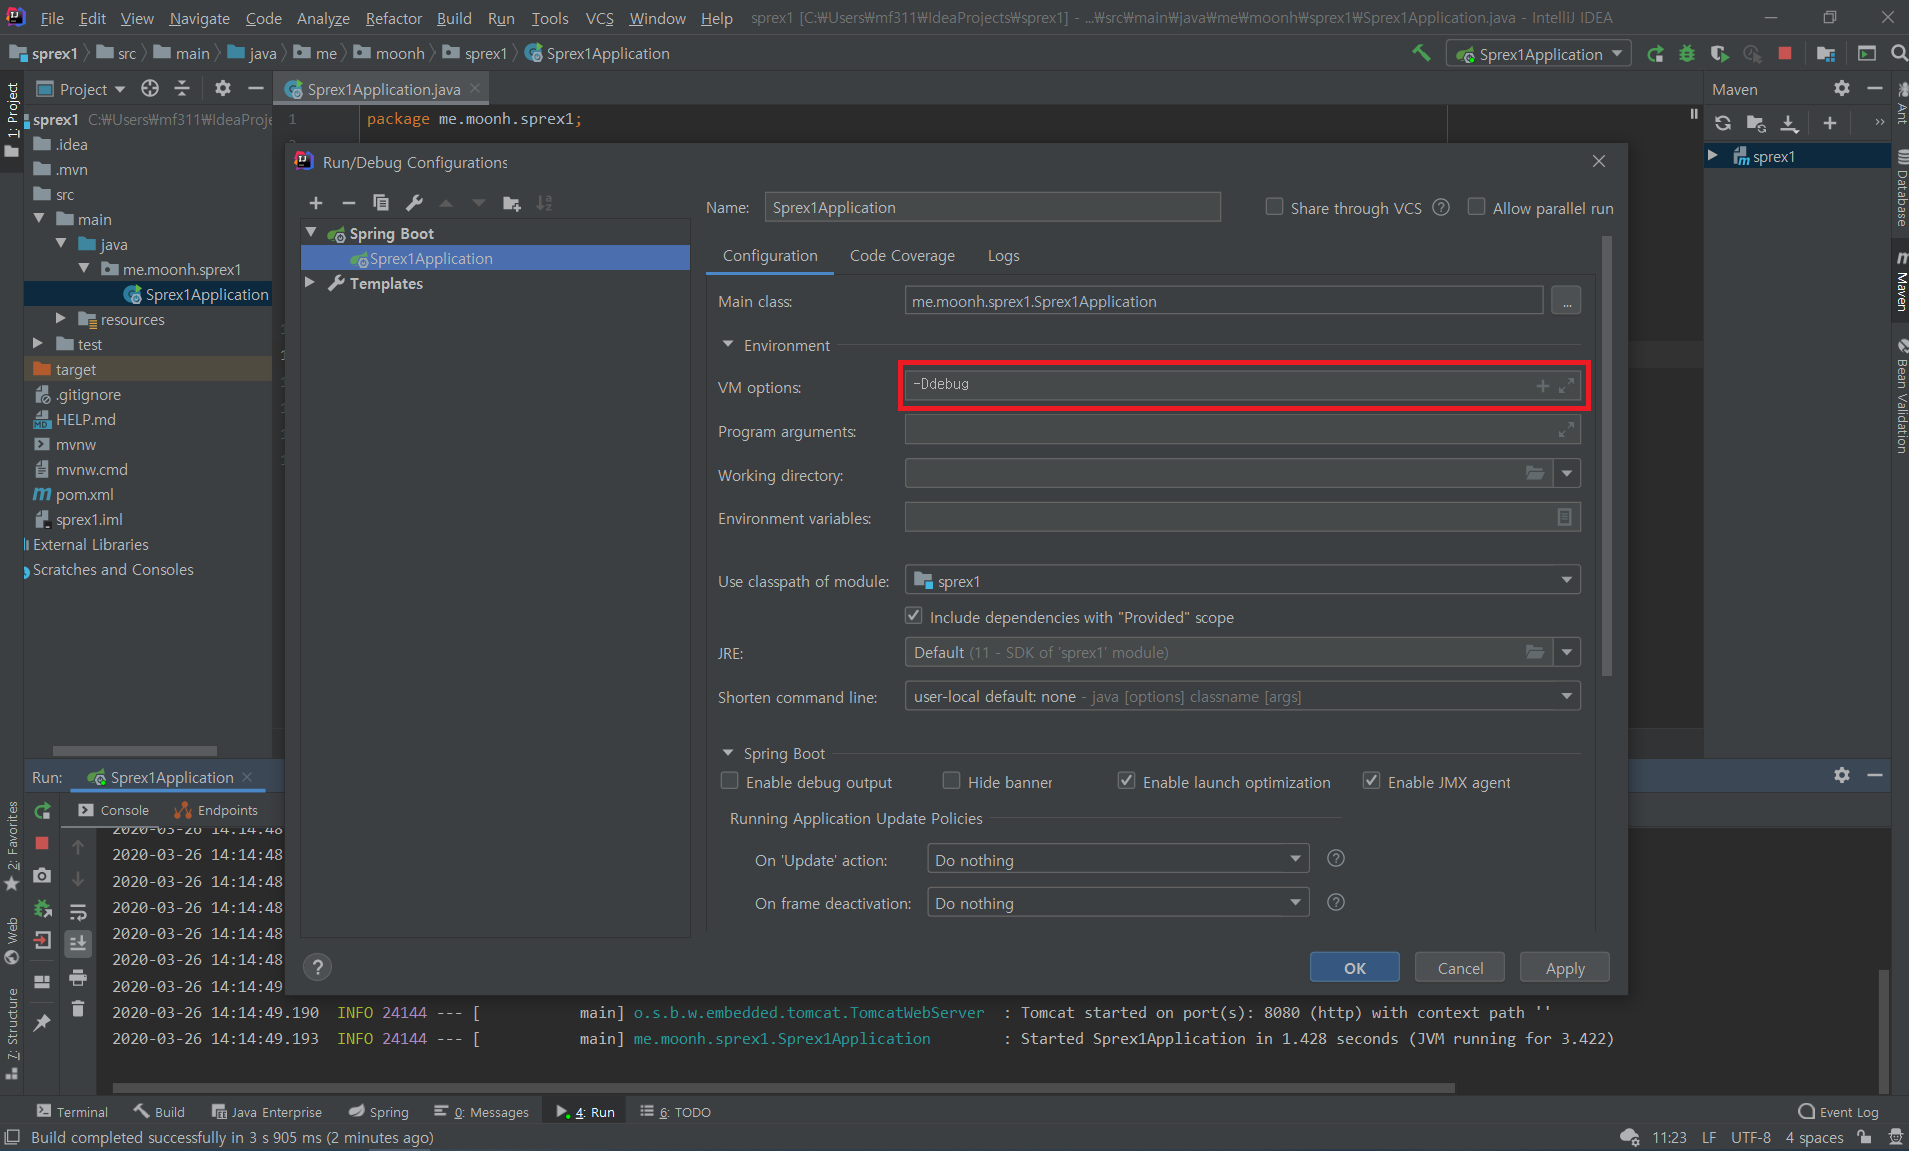Open Run panel settings gear

tap(1842, 775)
